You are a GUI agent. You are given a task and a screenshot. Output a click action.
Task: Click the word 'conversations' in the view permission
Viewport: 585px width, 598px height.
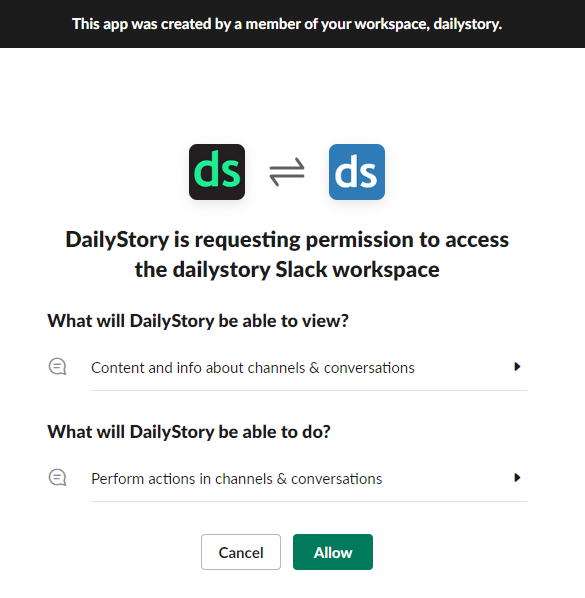click(x=369, y=368)
